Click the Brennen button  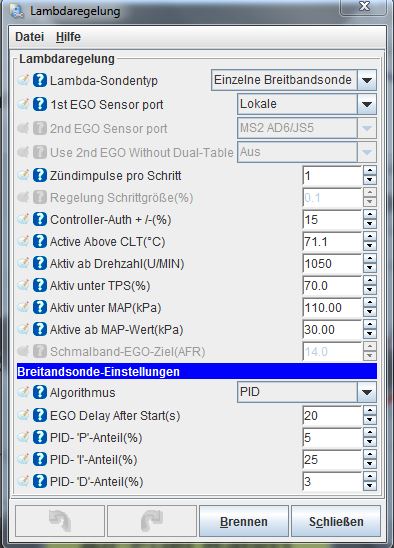244,521
